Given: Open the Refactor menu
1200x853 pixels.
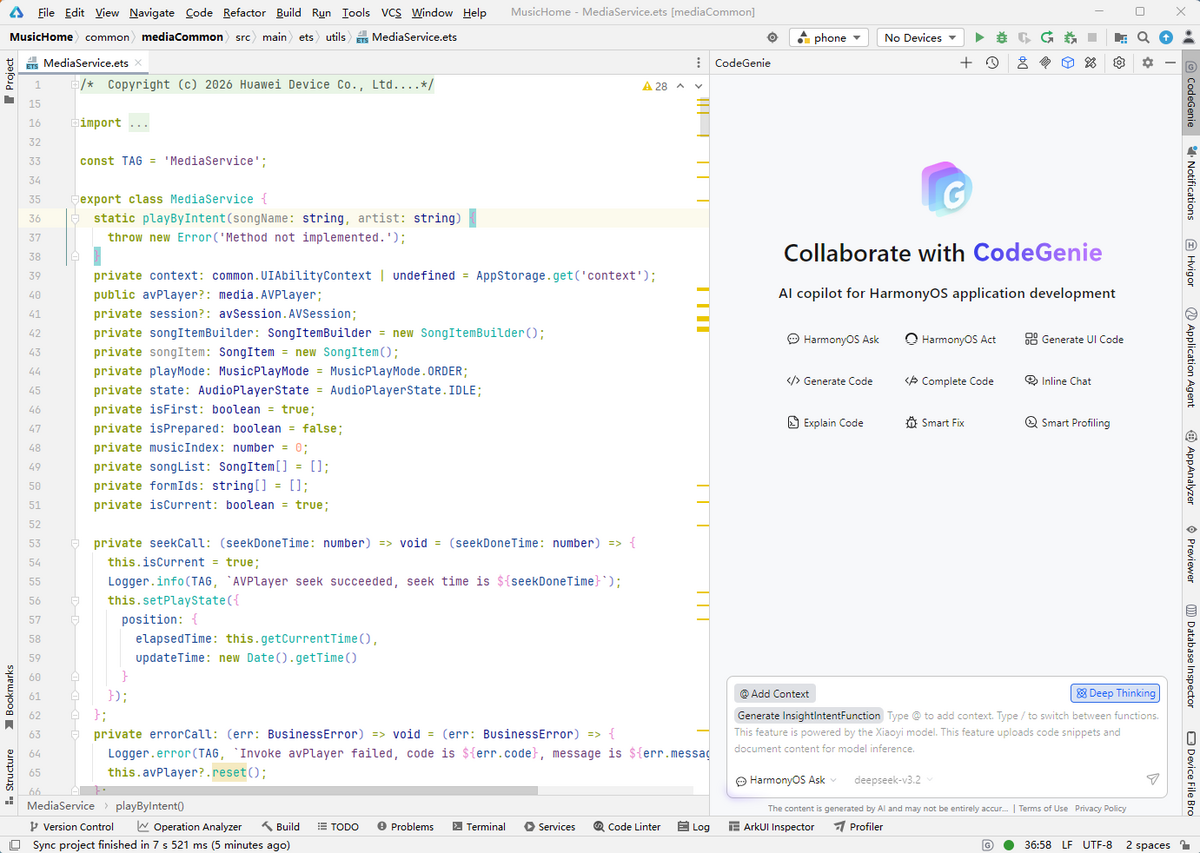Looking at the screenshot, I should (x=244, y=13).
